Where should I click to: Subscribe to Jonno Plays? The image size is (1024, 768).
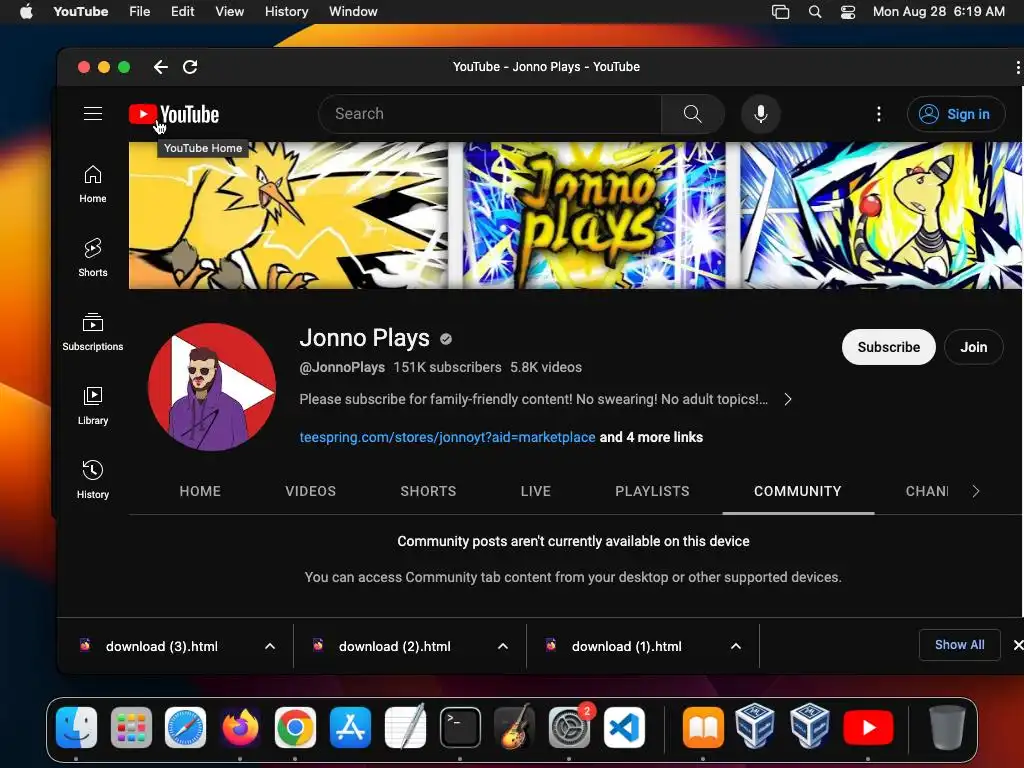[x=888, y=347]
